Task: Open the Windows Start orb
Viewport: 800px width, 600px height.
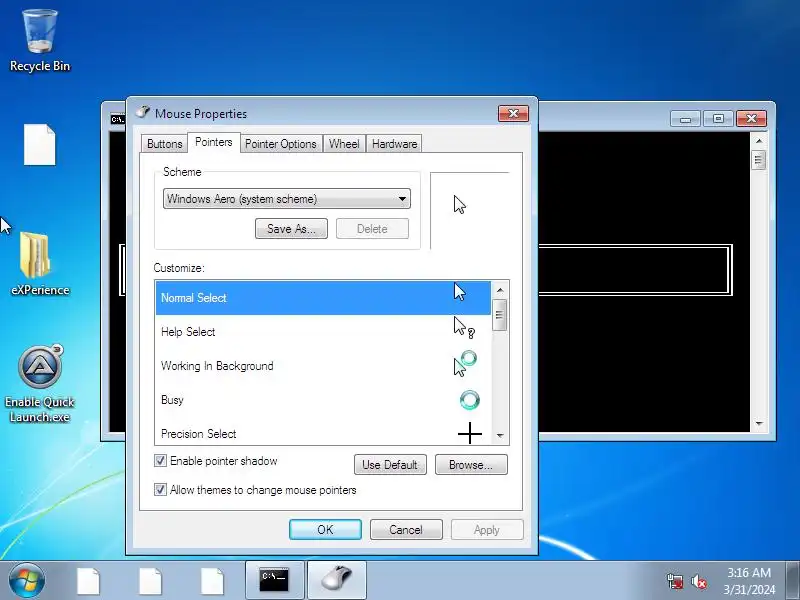Action: click(27, 580)
